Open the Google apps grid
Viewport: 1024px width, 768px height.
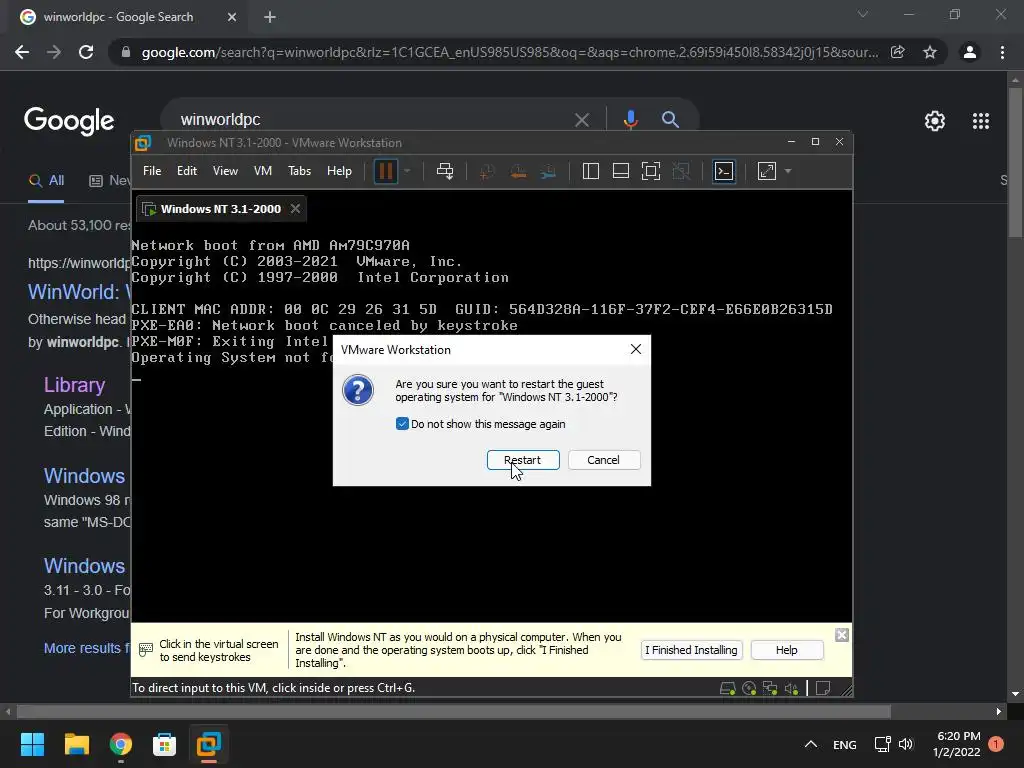pyautogui.click(x=981, y=121)
